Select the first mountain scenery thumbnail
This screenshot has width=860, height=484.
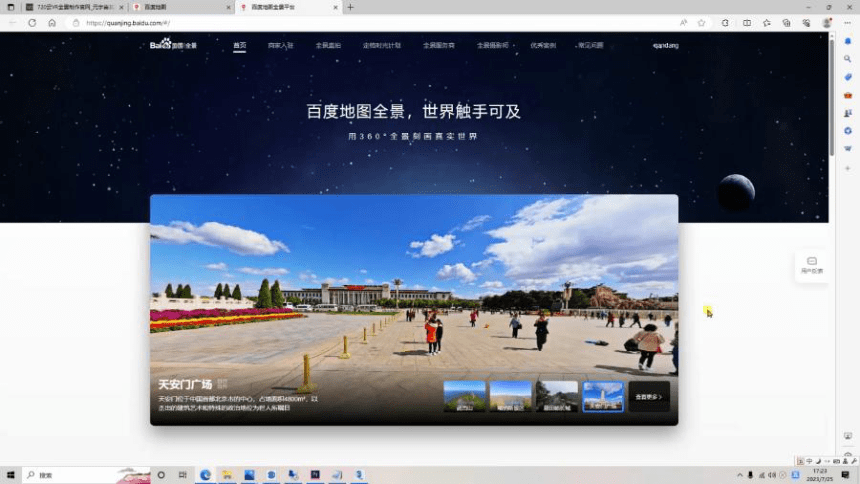point(465,396)
